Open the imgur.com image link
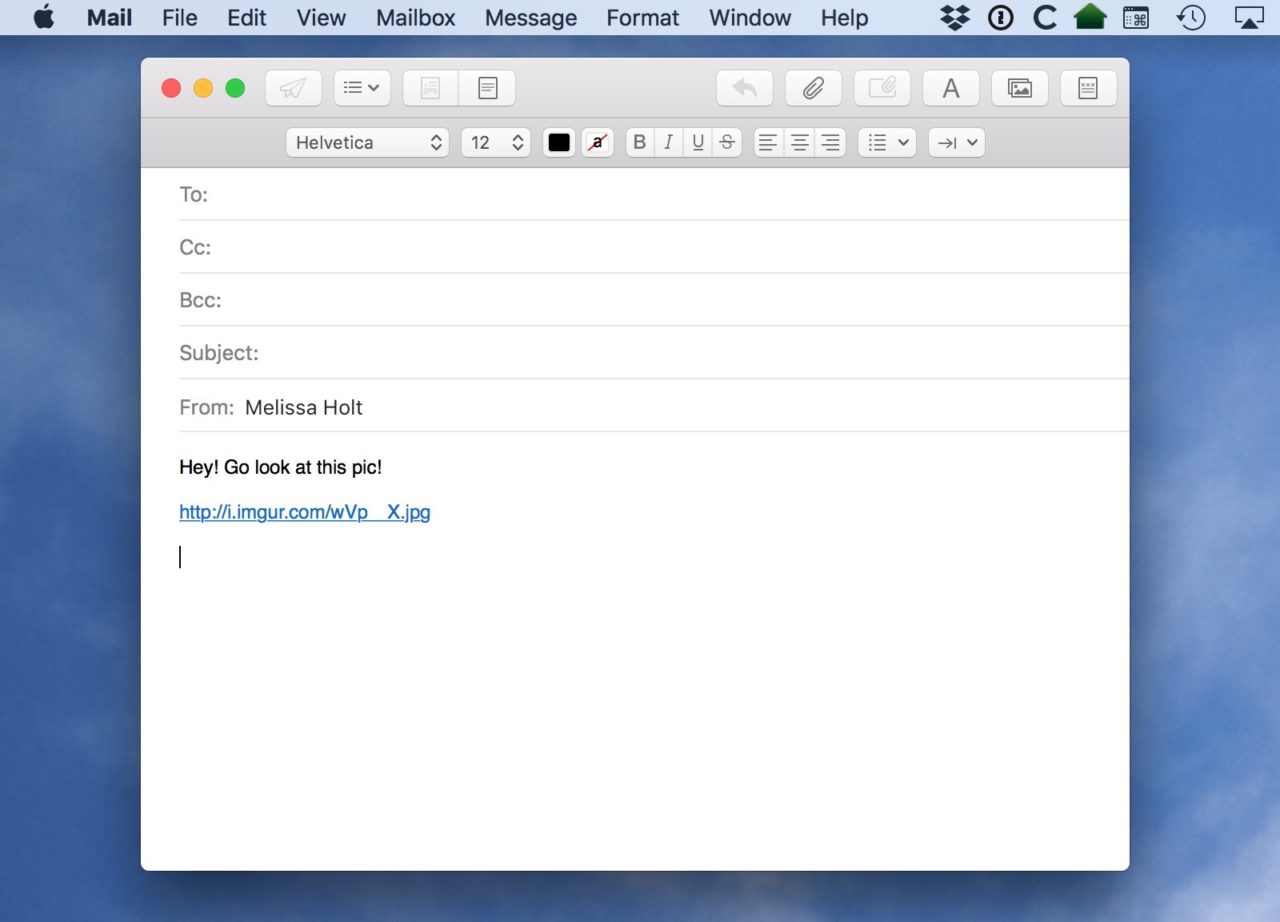The height and width of the screenshot is (922, 1280). (305, 513)
